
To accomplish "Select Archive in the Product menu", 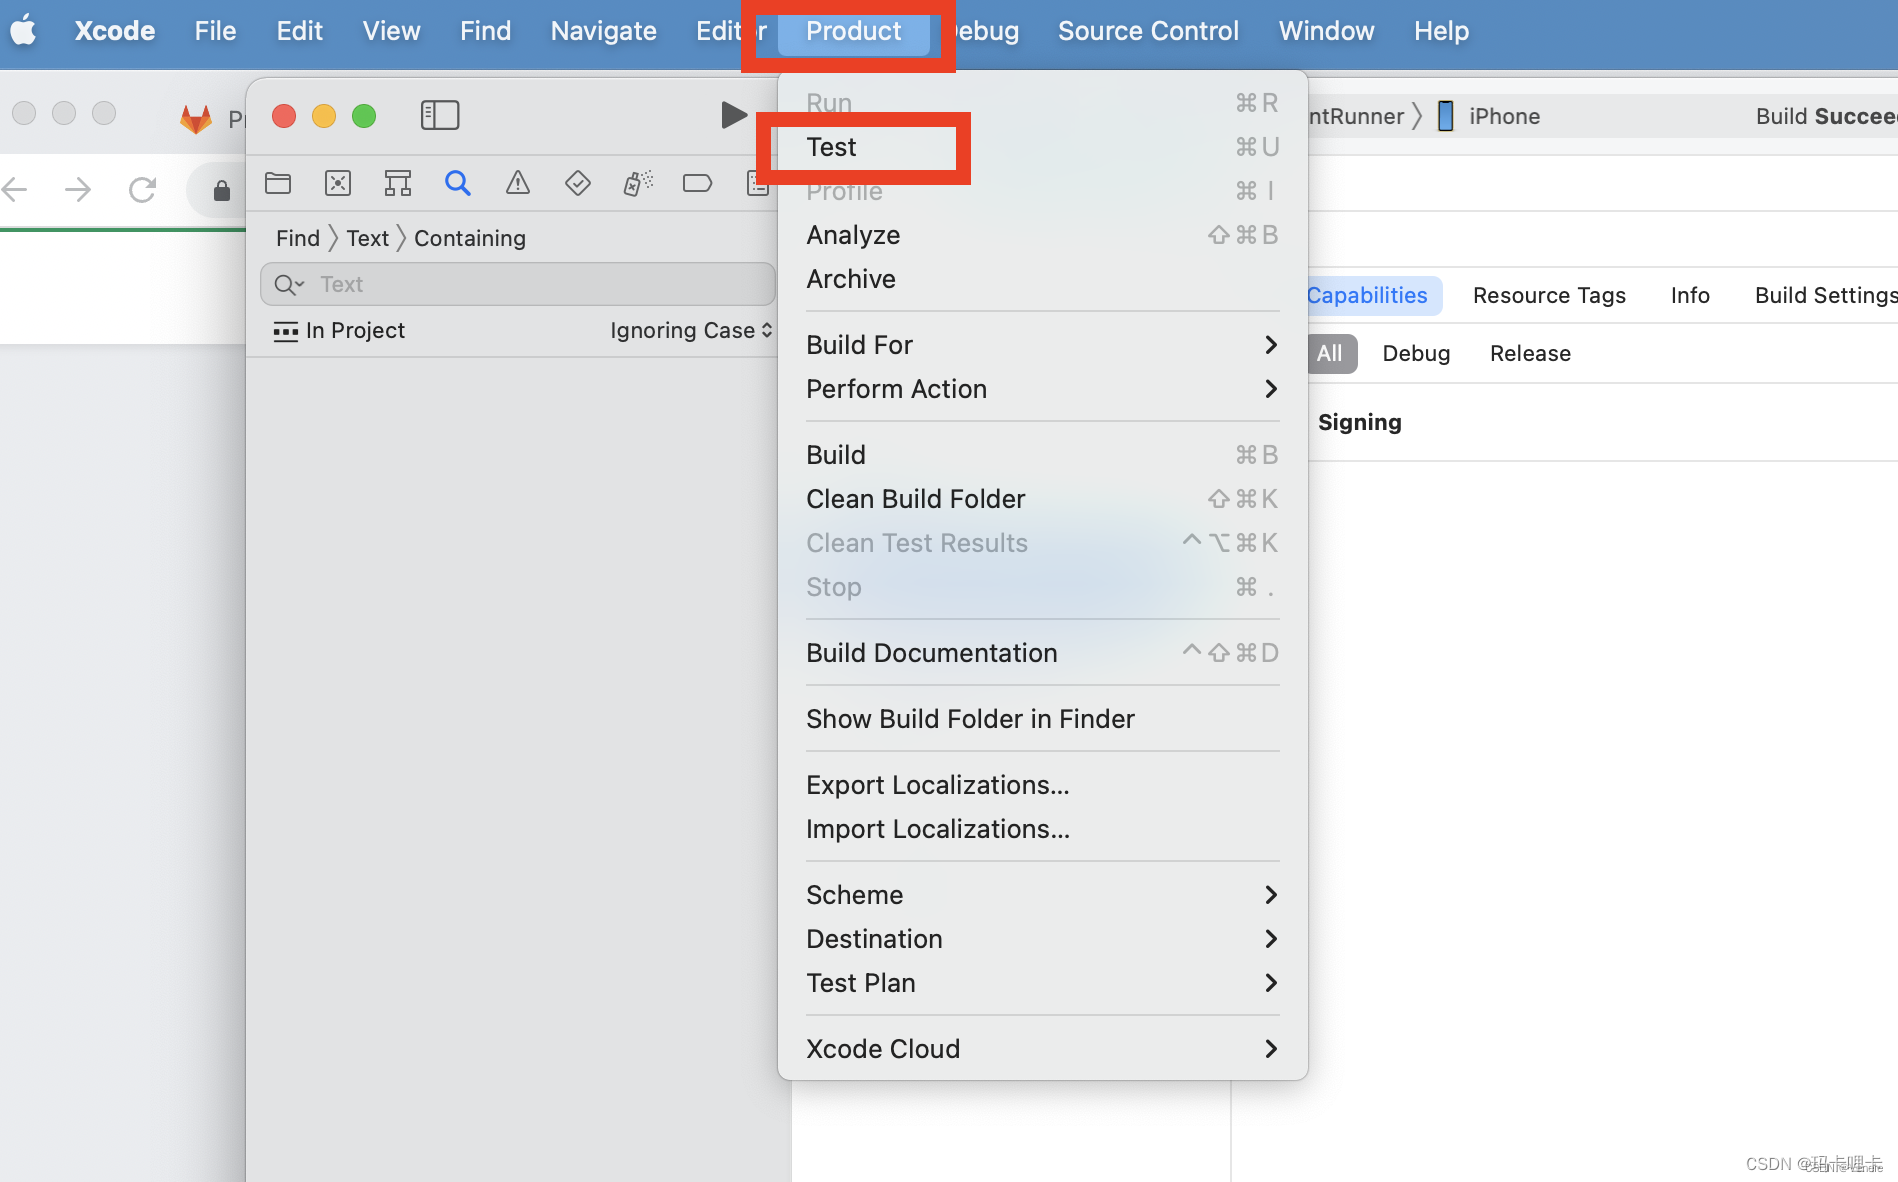I will click(1042, 279).
